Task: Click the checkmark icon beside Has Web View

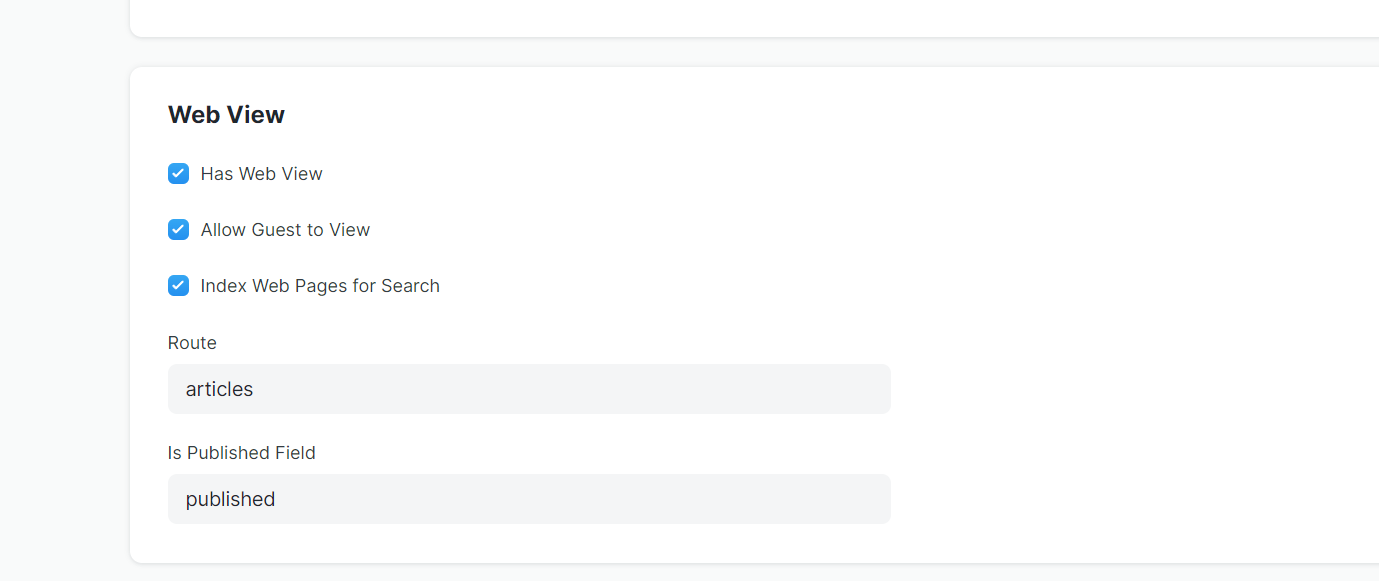Action: pos(178,174)
